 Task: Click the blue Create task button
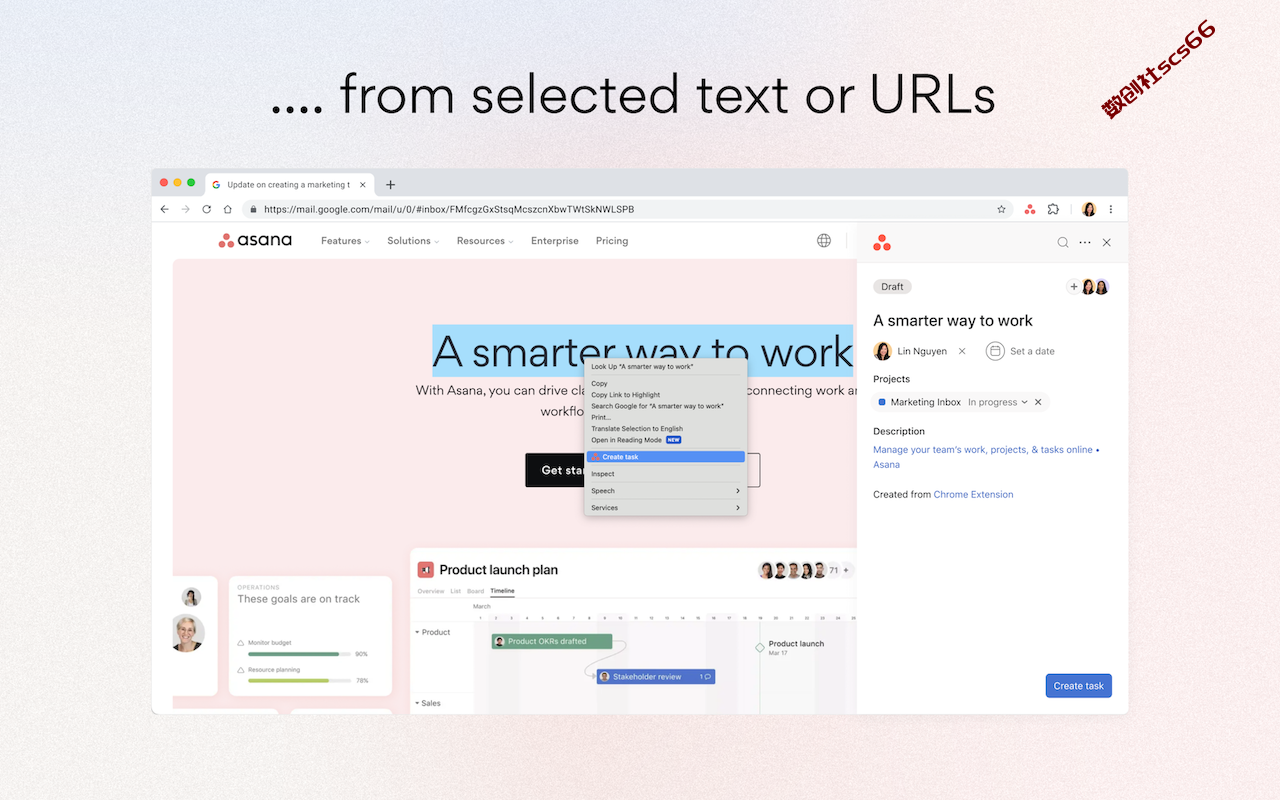click(1079, 686)
